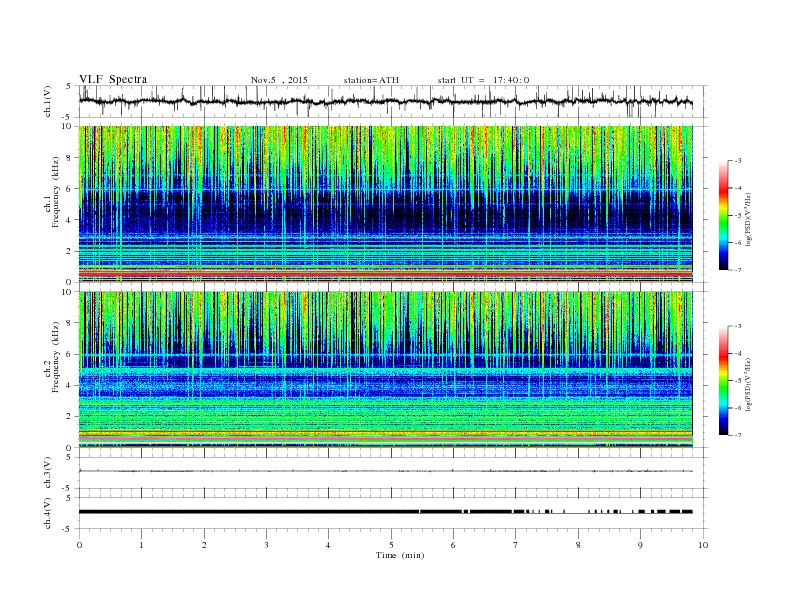This screenshot has height=612, width=792.
Task: Click the 'VLF Spectra' plot title
Action: (x=113, y=79)
